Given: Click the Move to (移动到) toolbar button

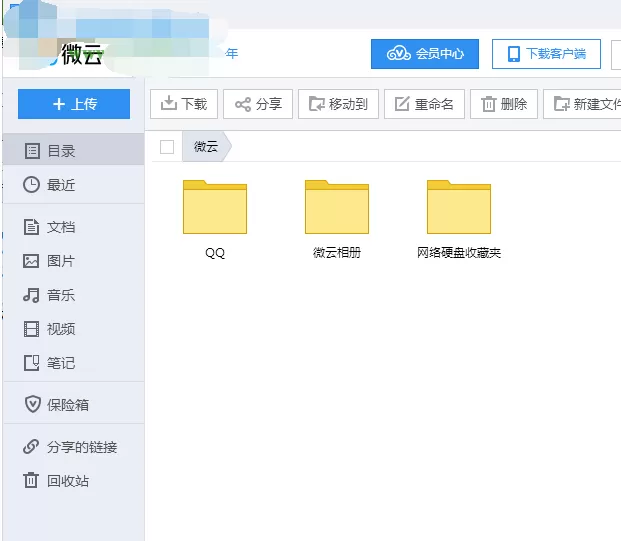Looking at the screenshot, I should click(338, 104).
